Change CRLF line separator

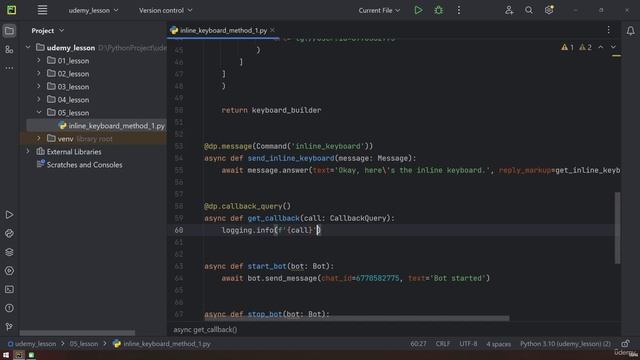pos(443,344)
